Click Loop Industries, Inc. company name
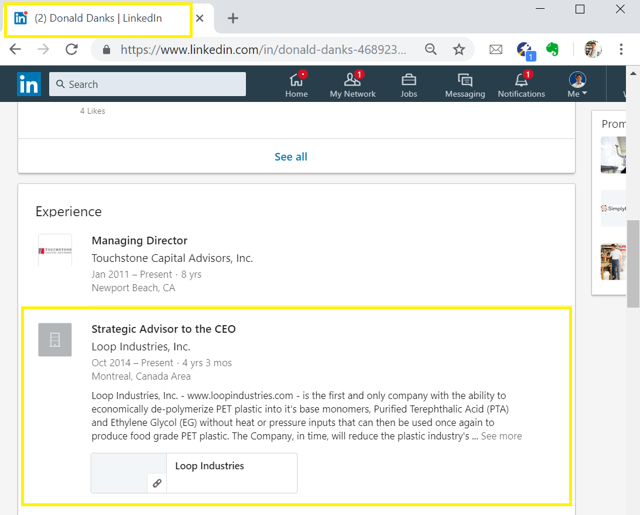Image resolution: width=640 pixels, height=515 pixels. coord(141,347)
